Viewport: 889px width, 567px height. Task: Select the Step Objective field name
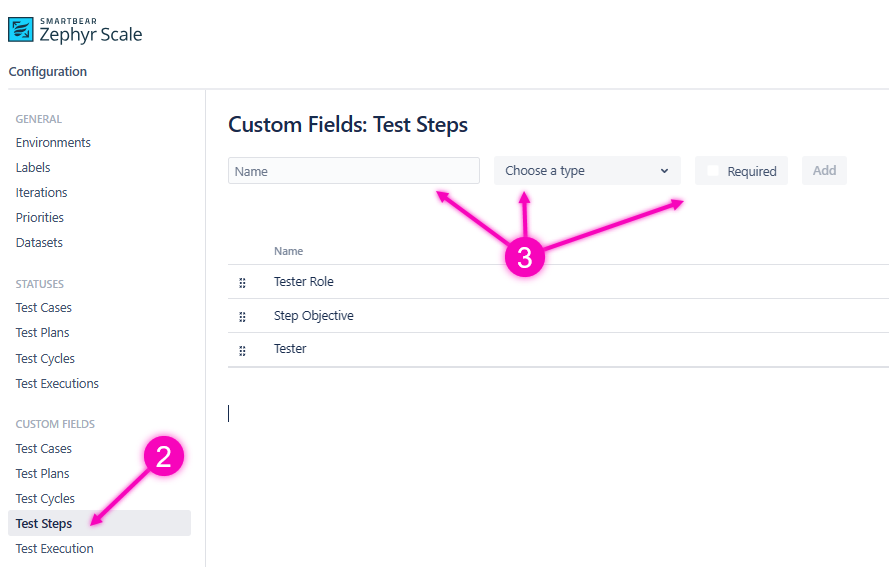[x=314, y=316]
